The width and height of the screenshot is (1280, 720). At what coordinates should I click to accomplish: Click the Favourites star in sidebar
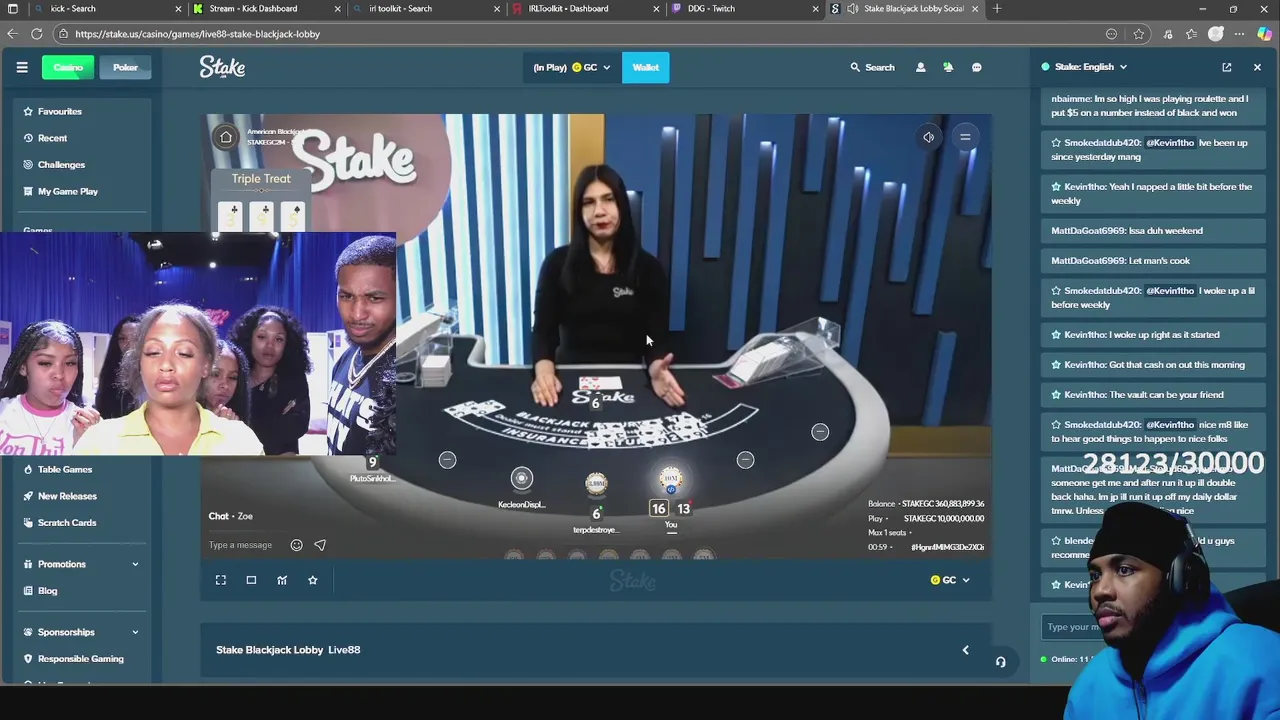pyautogui.click(x=29, y=111)
